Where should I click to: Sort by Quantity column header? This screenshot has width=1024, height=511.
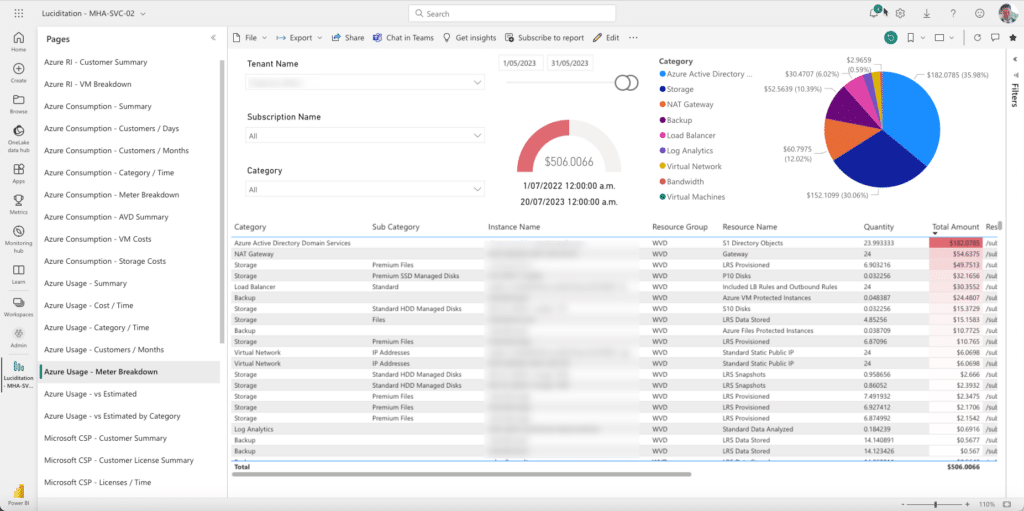[878, 227]
